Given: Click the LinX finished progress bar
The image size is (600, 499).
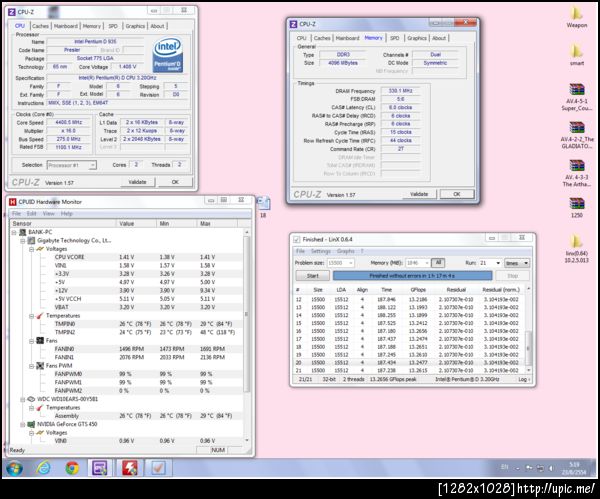Looking at the screenshot, I should 412,276.
